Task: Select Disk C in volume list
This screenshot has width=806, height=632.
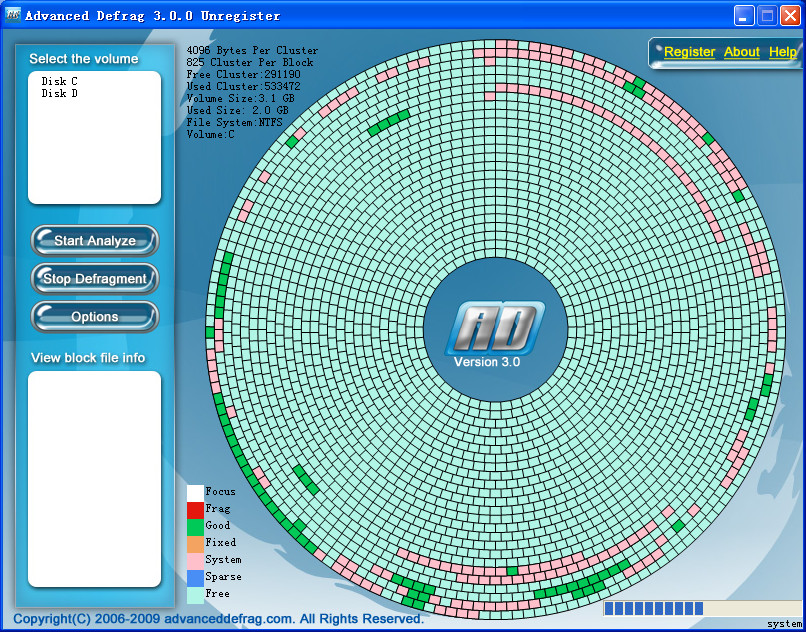Action: [x=60, y=81]
